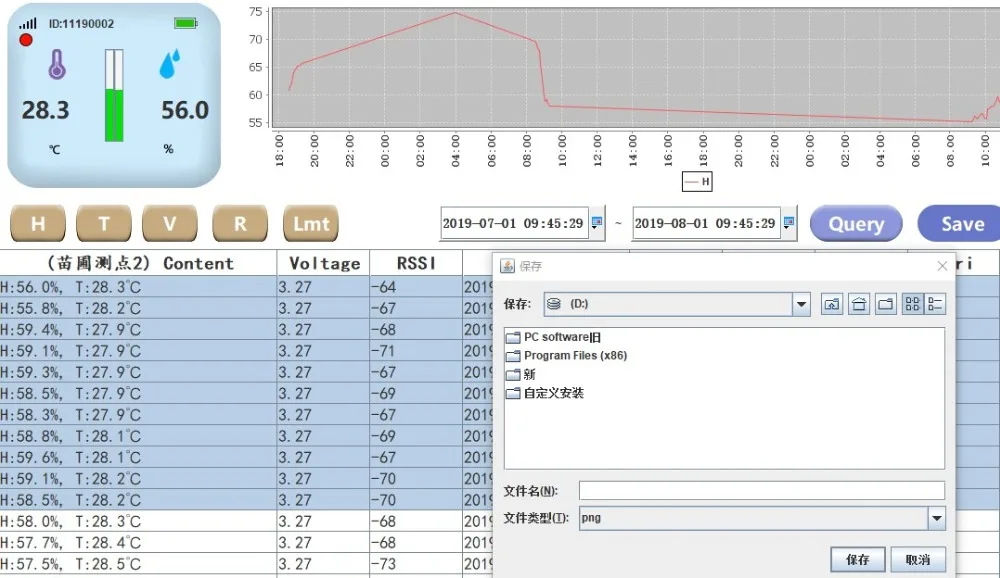Viewport: 1000px width, 578px height.
Task: Show the R RSSI chart
Action: click(x=240, y=223)
